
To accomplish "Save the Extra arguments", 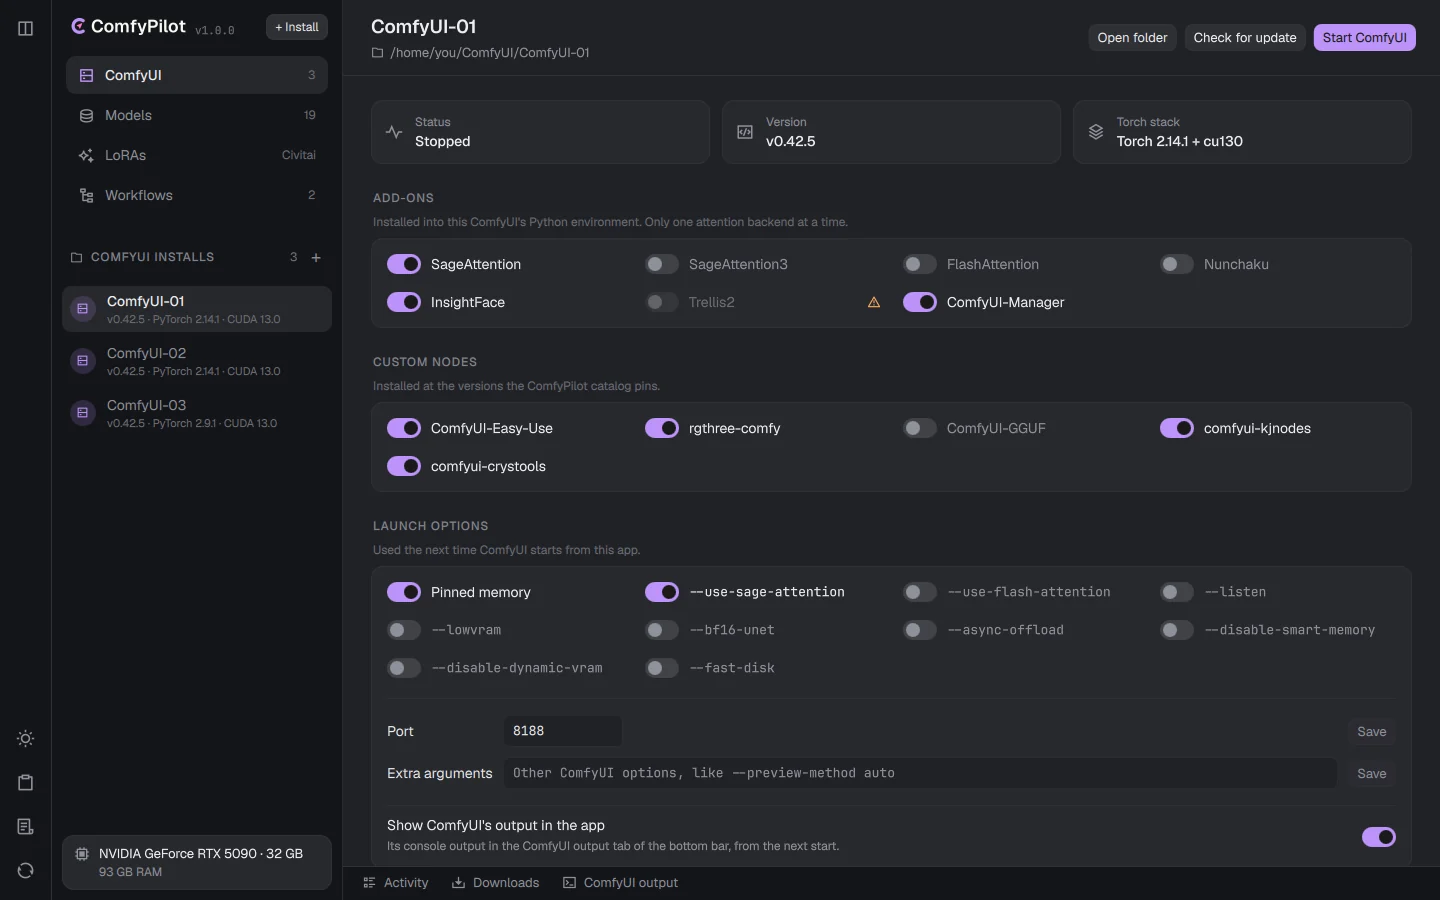I will [x=1372, y=774].
